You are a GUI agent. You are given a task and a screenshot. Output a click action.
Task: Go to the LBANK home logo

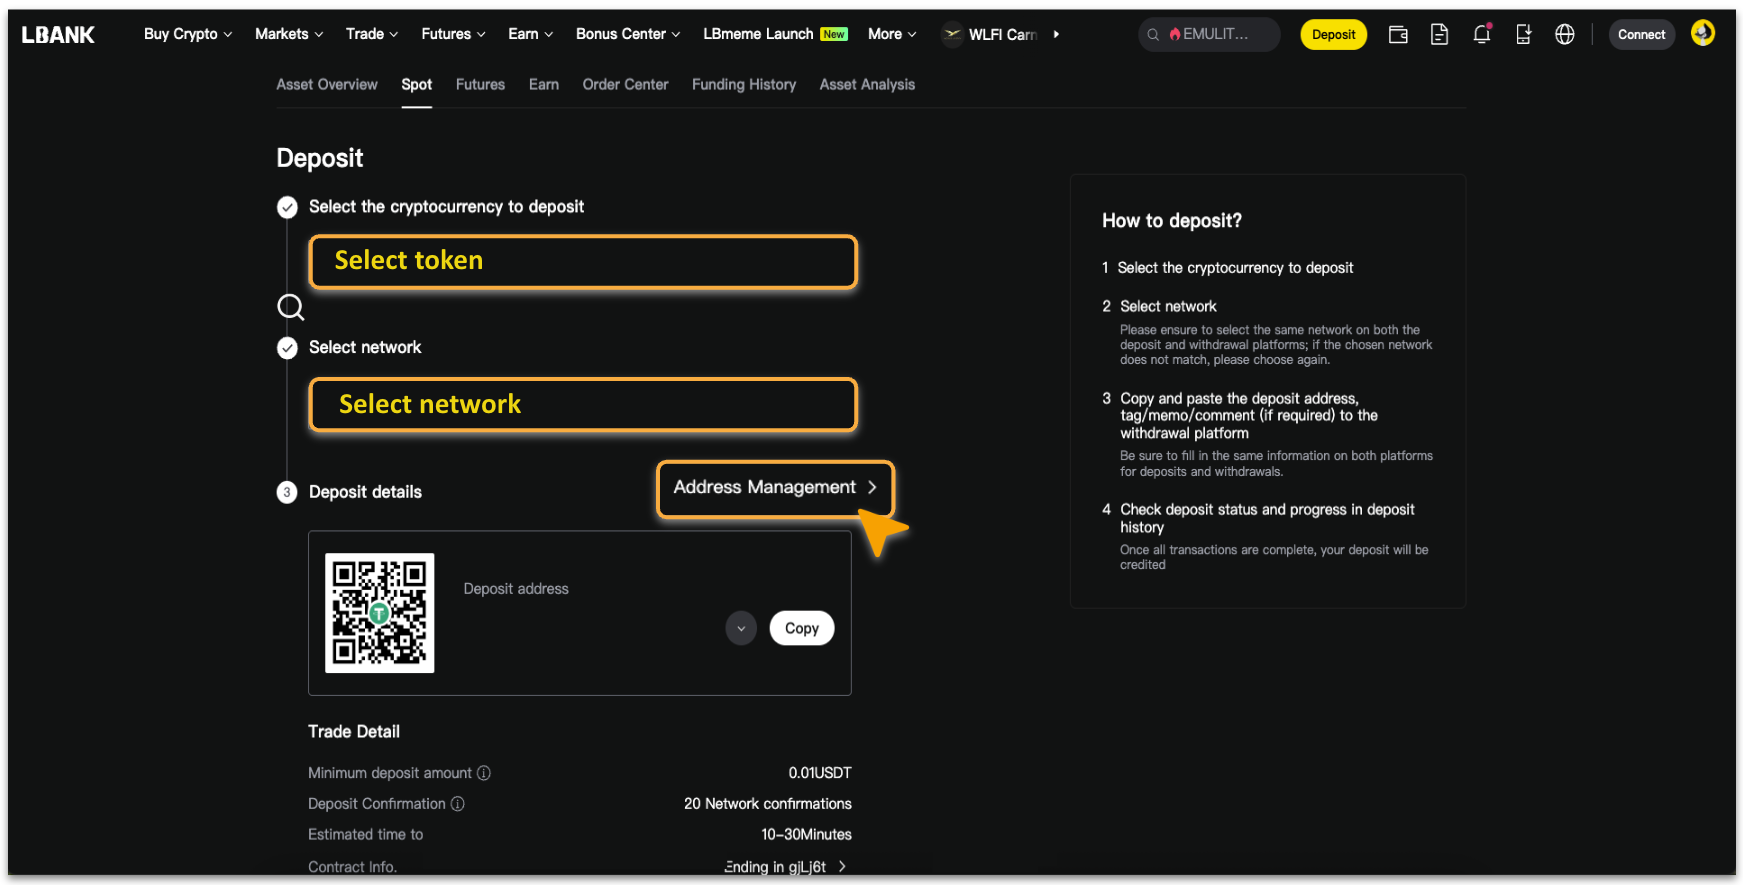58,35
